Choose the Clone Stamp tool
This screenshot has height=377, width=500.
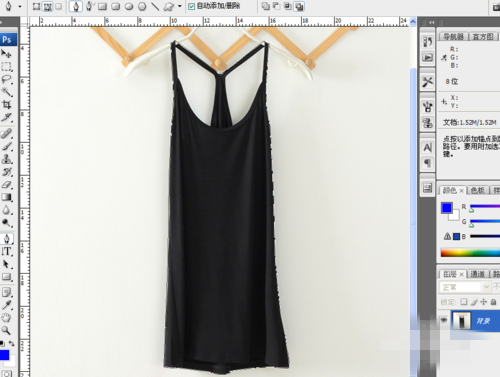[x=6, y=159]
